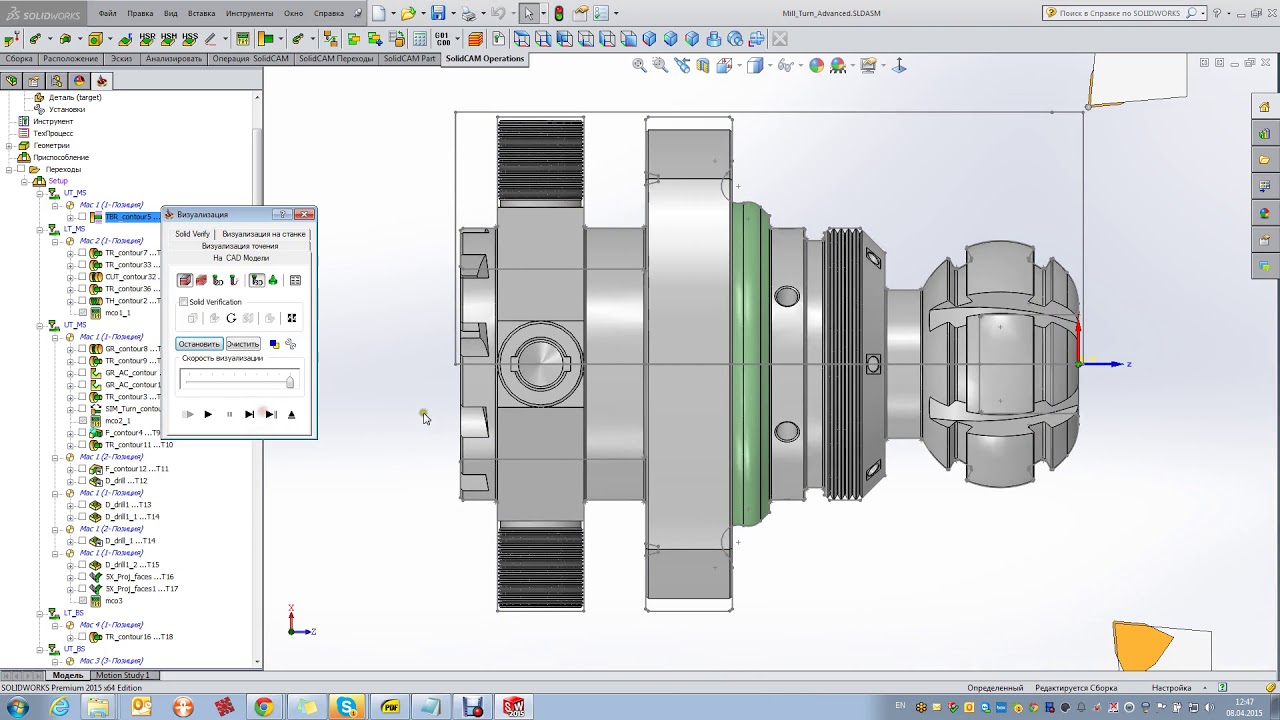Image resolution: width=1280 pixels, height=720 pixels.
Task: Click the Zoom to Fit magnifier icon
Action: (639, 65)
